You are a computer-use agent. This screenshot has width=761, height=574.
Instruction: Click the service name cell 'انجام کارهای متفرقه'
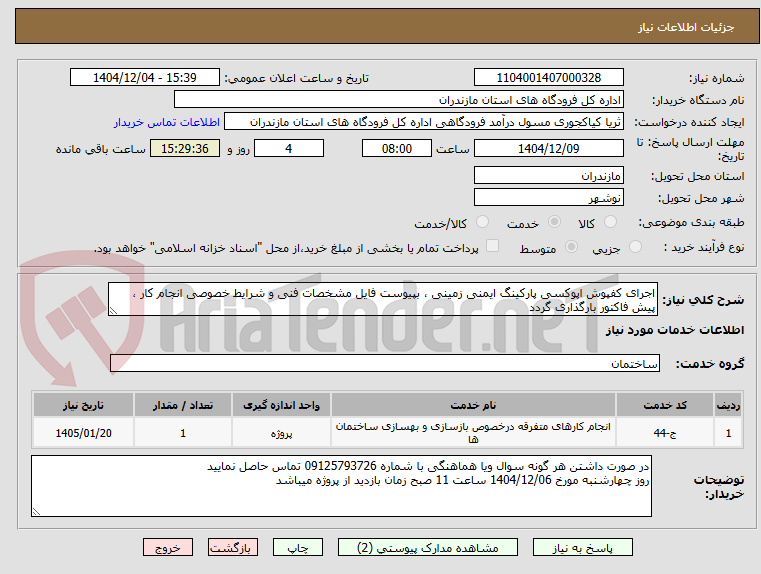click(473, 433)
